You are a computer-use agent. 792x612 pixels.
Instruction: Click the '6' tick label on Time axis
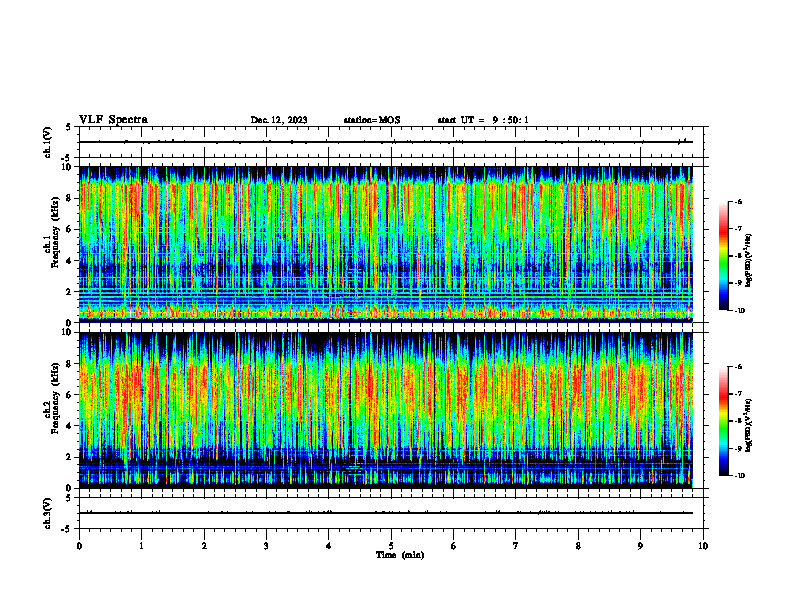[x=454, y=546]
